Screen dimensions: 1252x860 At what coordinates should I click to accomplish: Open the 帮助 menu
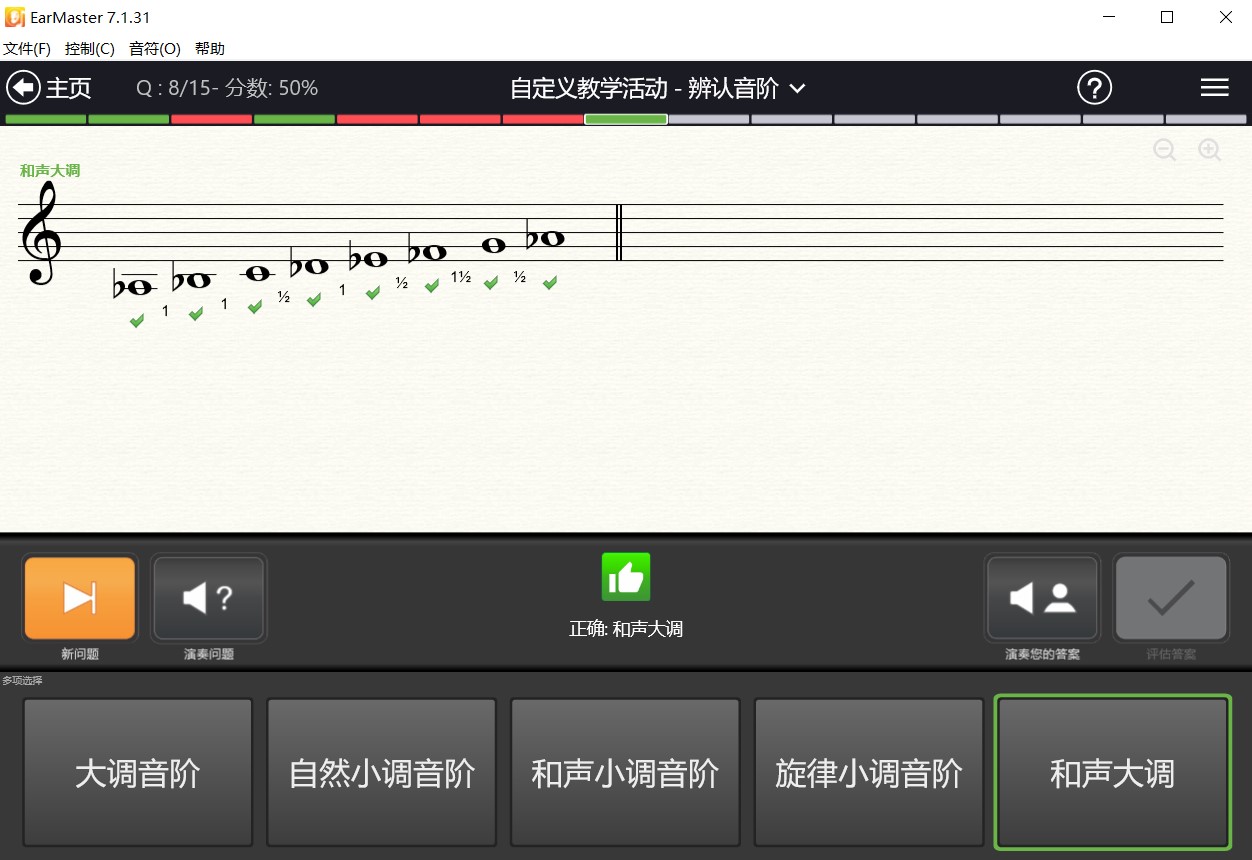click(210, 48)
